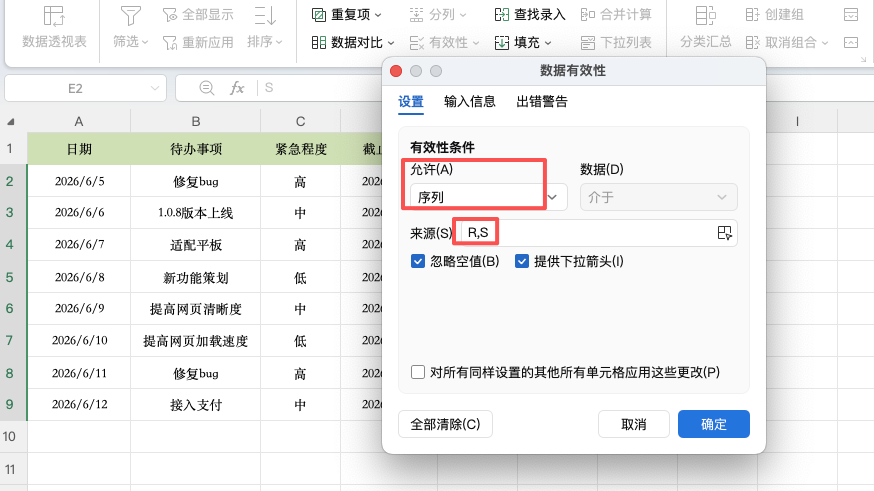Click the 确定 button

(x=713, y=425)
